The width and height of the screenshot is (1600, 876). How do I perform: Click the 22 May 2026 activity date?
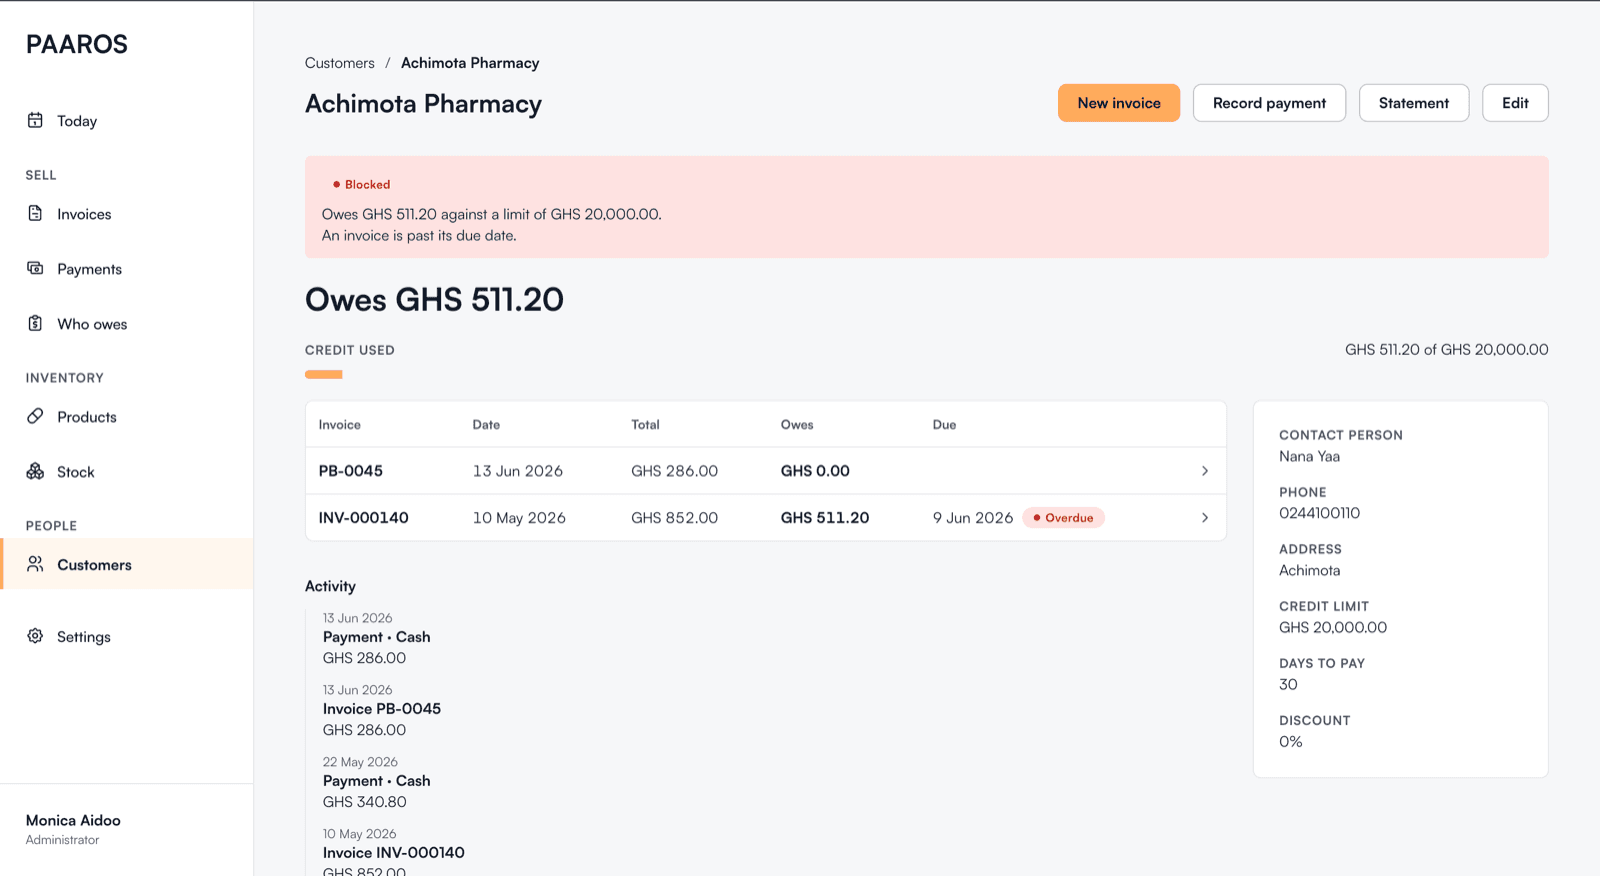(x=360, y=762)
